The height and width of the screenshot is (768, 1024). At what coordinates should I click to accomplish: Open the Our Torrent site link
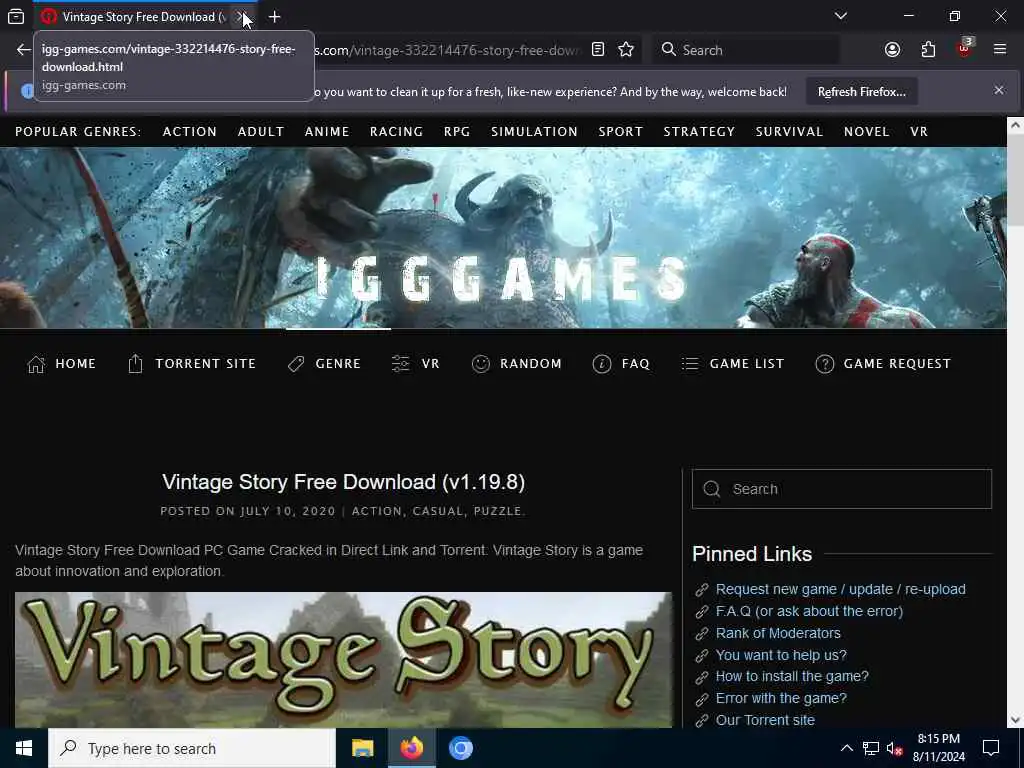765,720
